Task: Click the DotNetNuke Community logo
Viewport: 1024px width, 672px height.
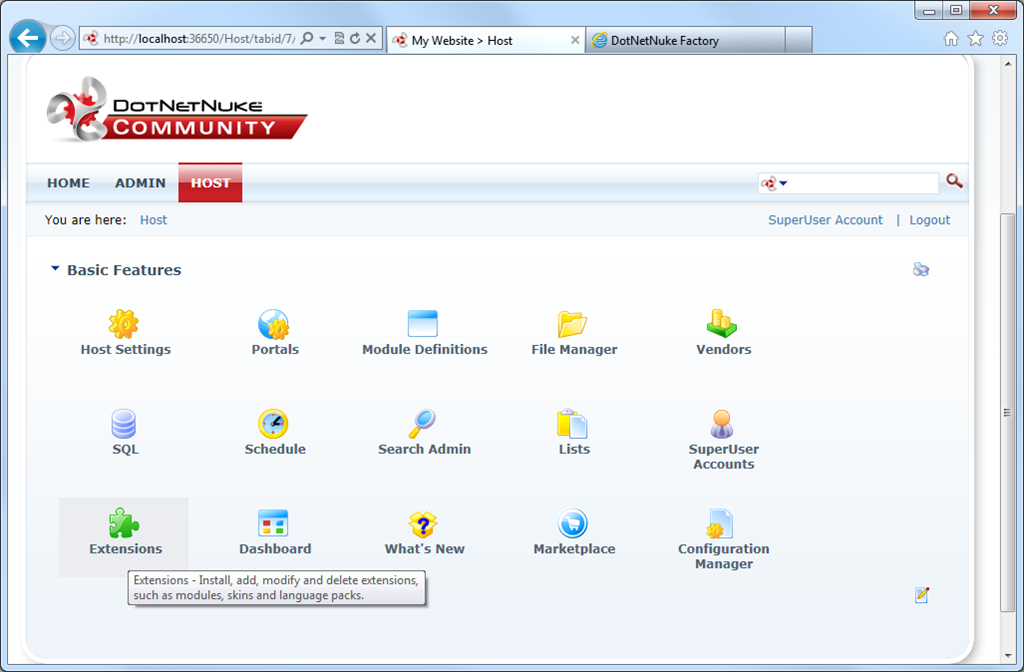Action: [x=176, y=110]
